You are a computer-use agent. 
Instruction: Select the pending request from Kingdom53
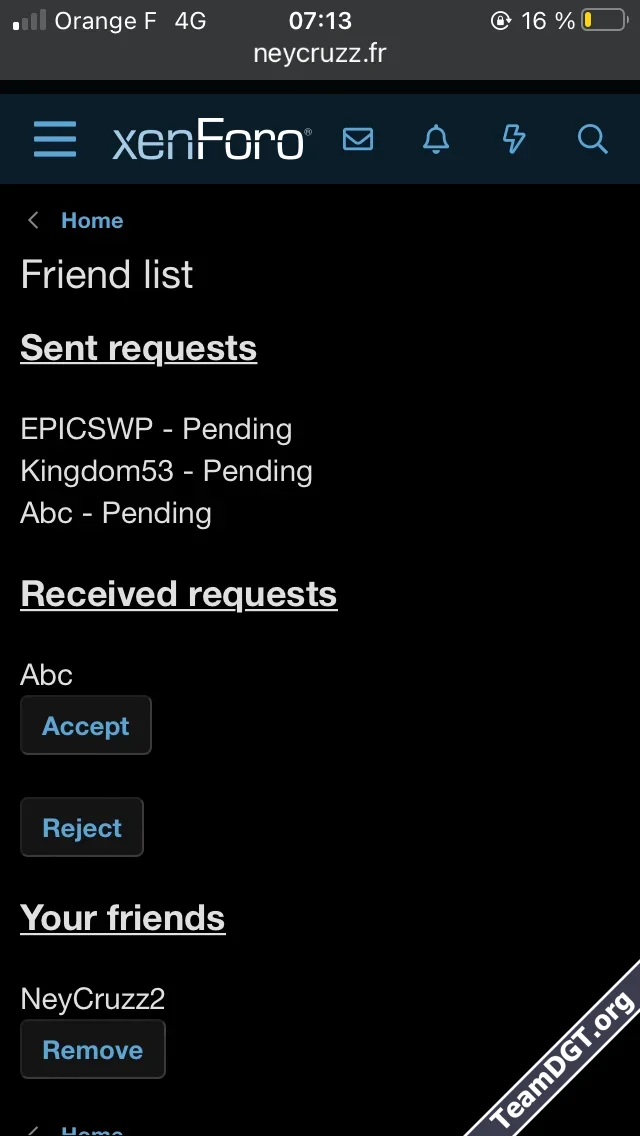166,470
